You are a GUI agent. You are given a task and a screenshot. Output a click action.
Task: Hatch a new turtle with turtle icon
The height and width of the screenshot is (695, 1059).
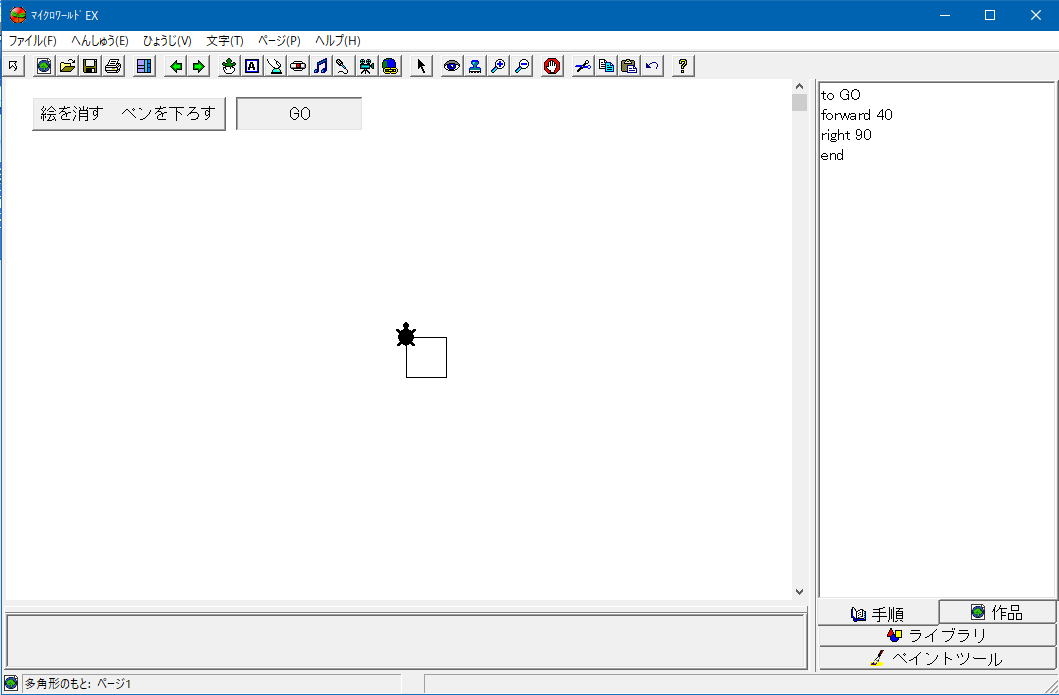click(229, 66)
